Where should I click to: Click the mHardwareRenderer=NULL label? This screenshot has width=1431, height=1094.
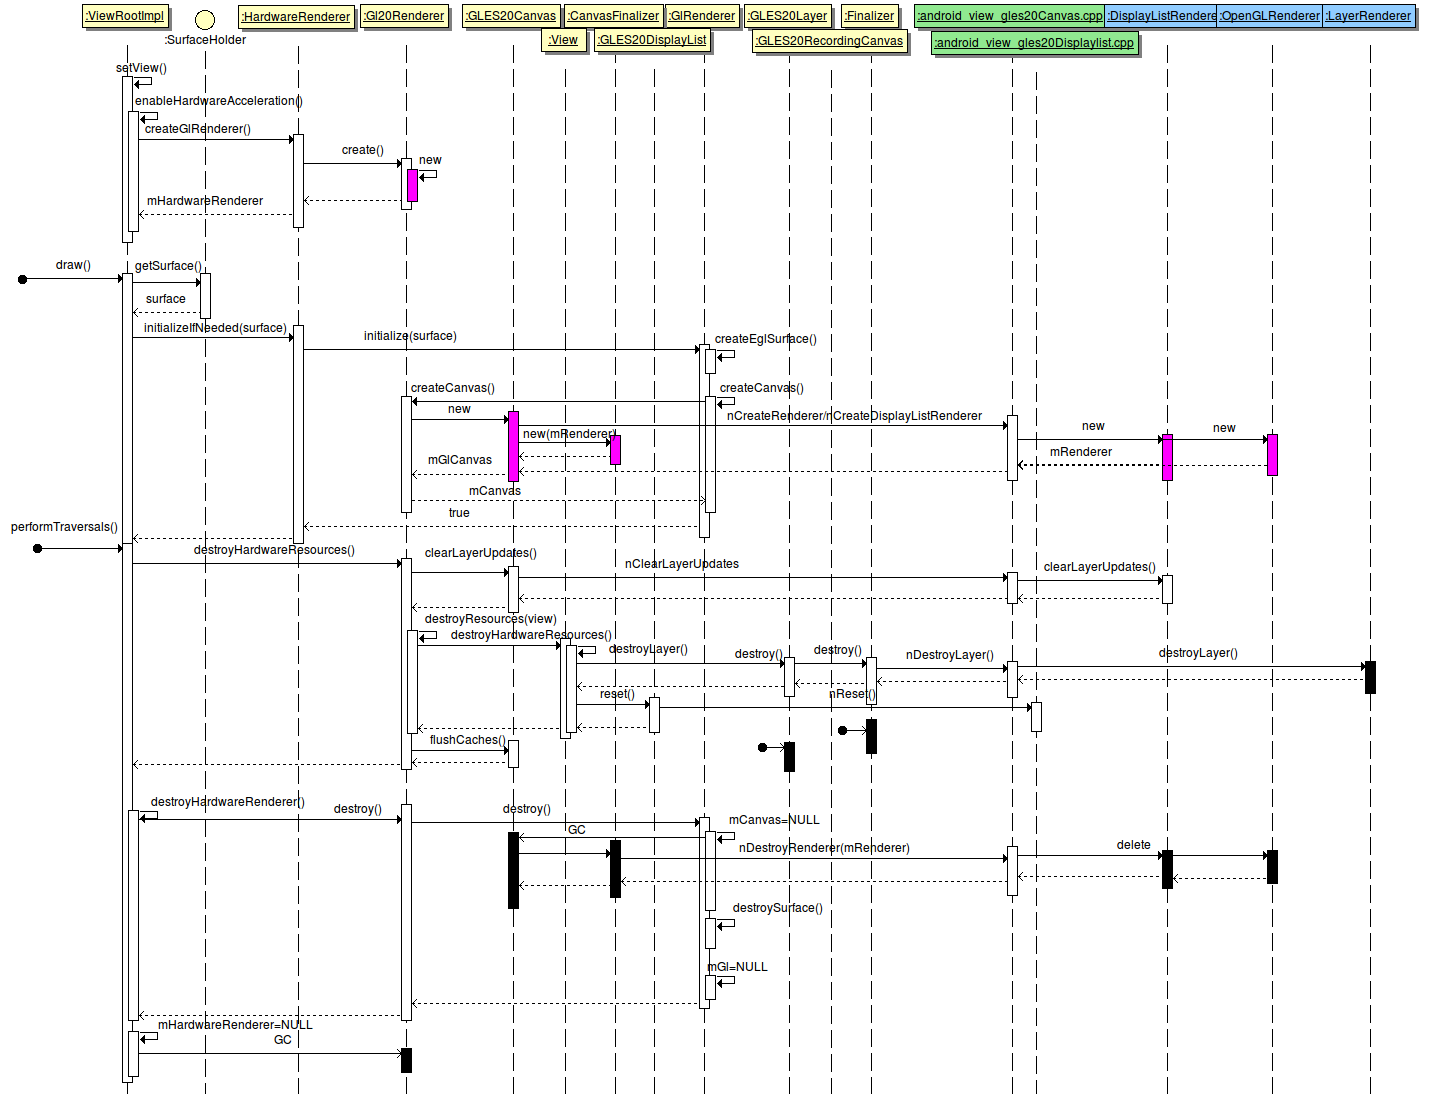[x=235, y=1025]
